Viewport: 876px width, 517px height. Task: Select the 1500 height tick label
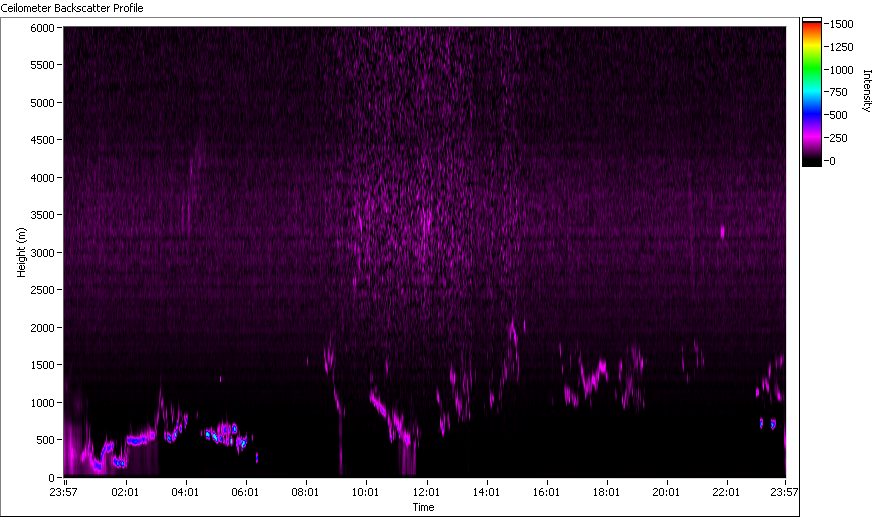(x=42, y=365)
